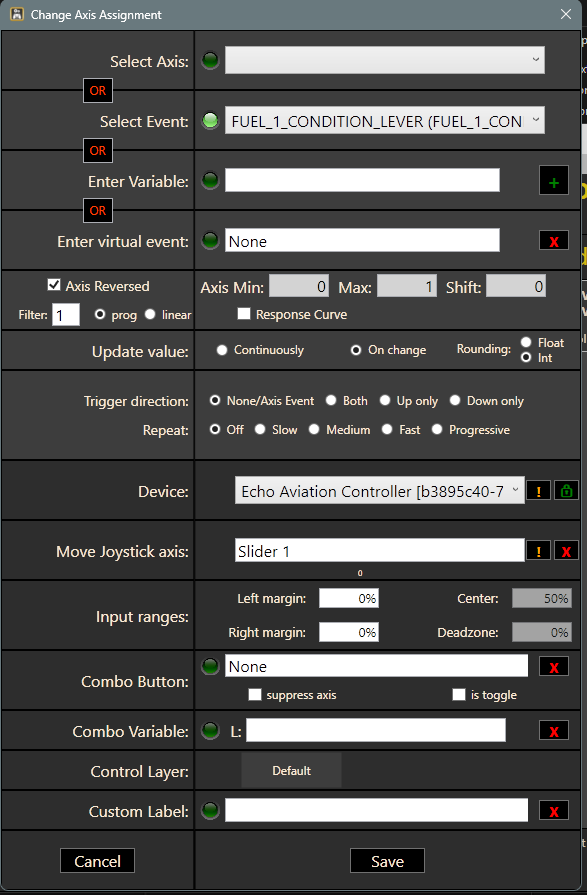Enable the Response Curve checkbox
Image resolution: width=587 pixels, height=895 pixels.
tap(244, 314)
